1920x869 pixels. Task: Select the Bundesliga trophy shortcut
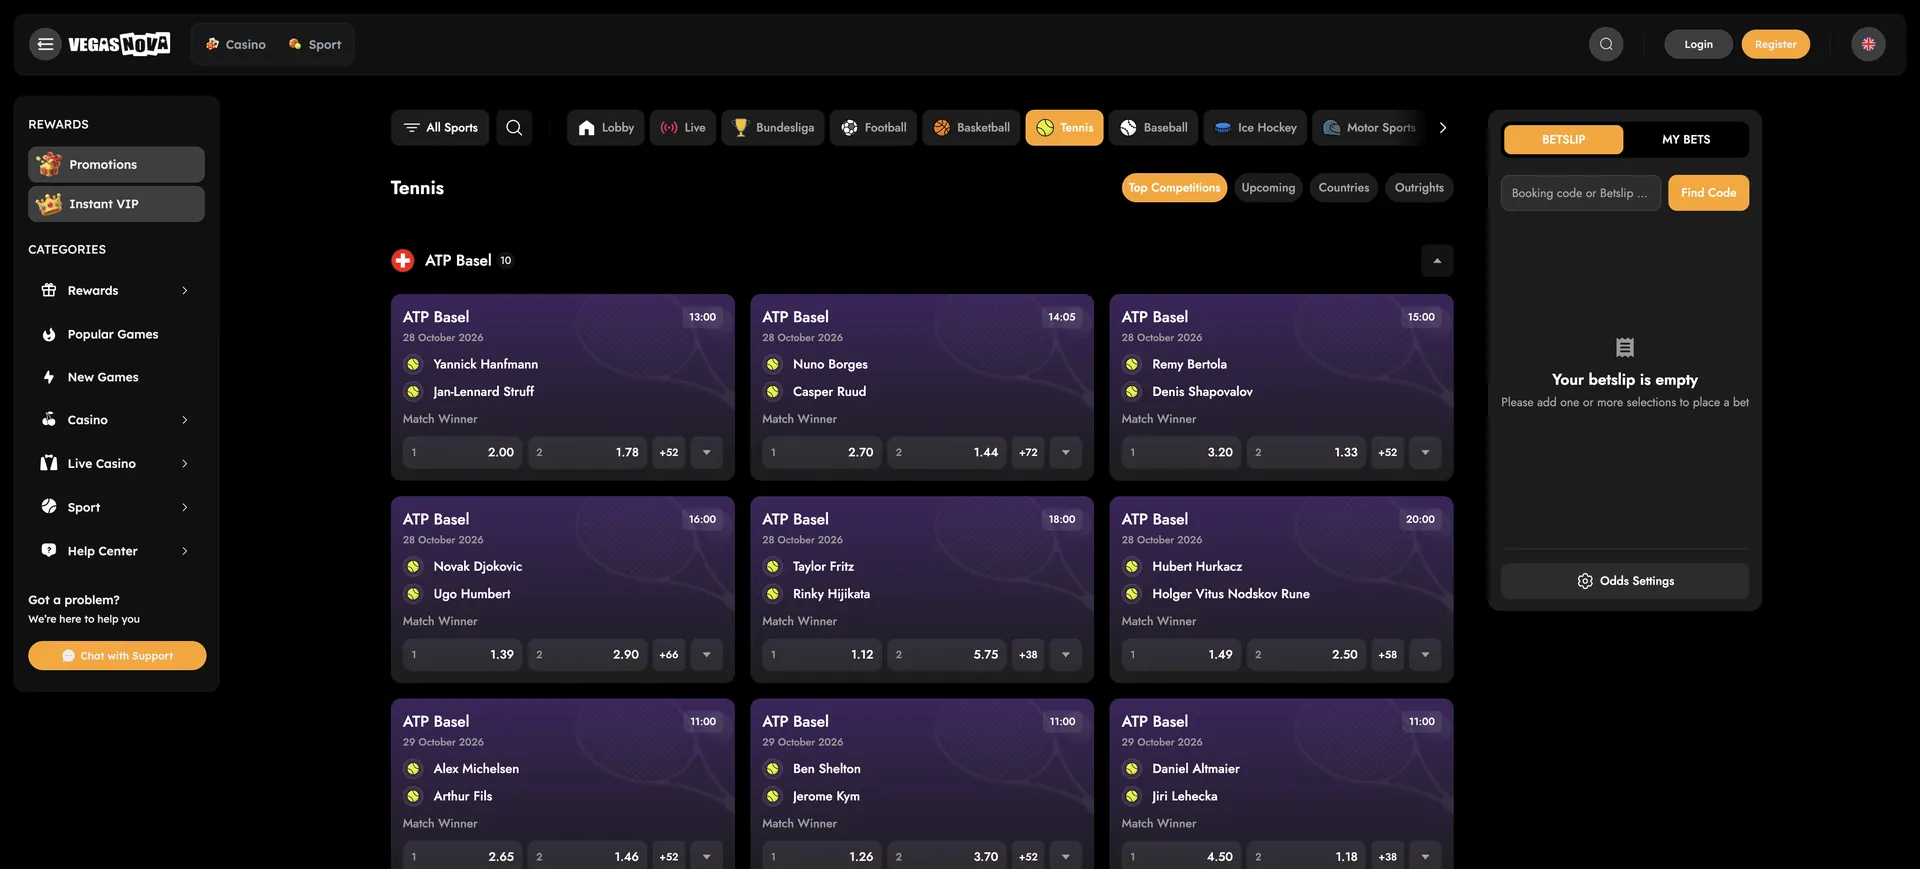click(773, 128)
